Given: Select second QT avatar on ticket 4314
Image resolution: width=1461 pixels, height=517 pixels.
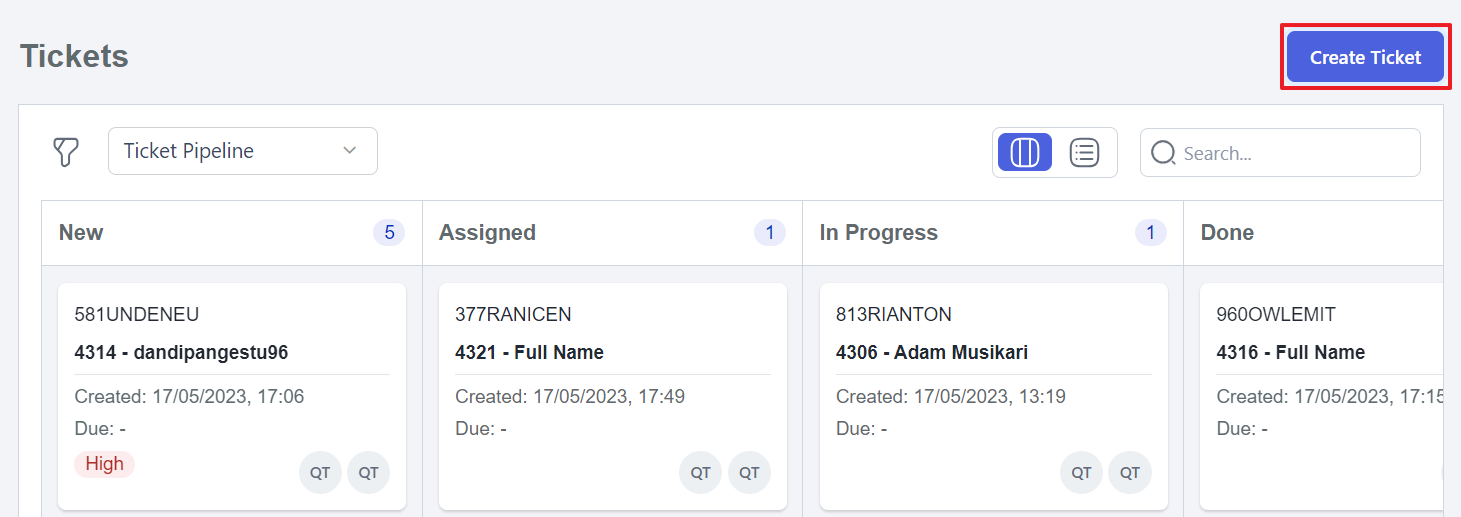Looking at the screenshot, I should coord(369,473).
